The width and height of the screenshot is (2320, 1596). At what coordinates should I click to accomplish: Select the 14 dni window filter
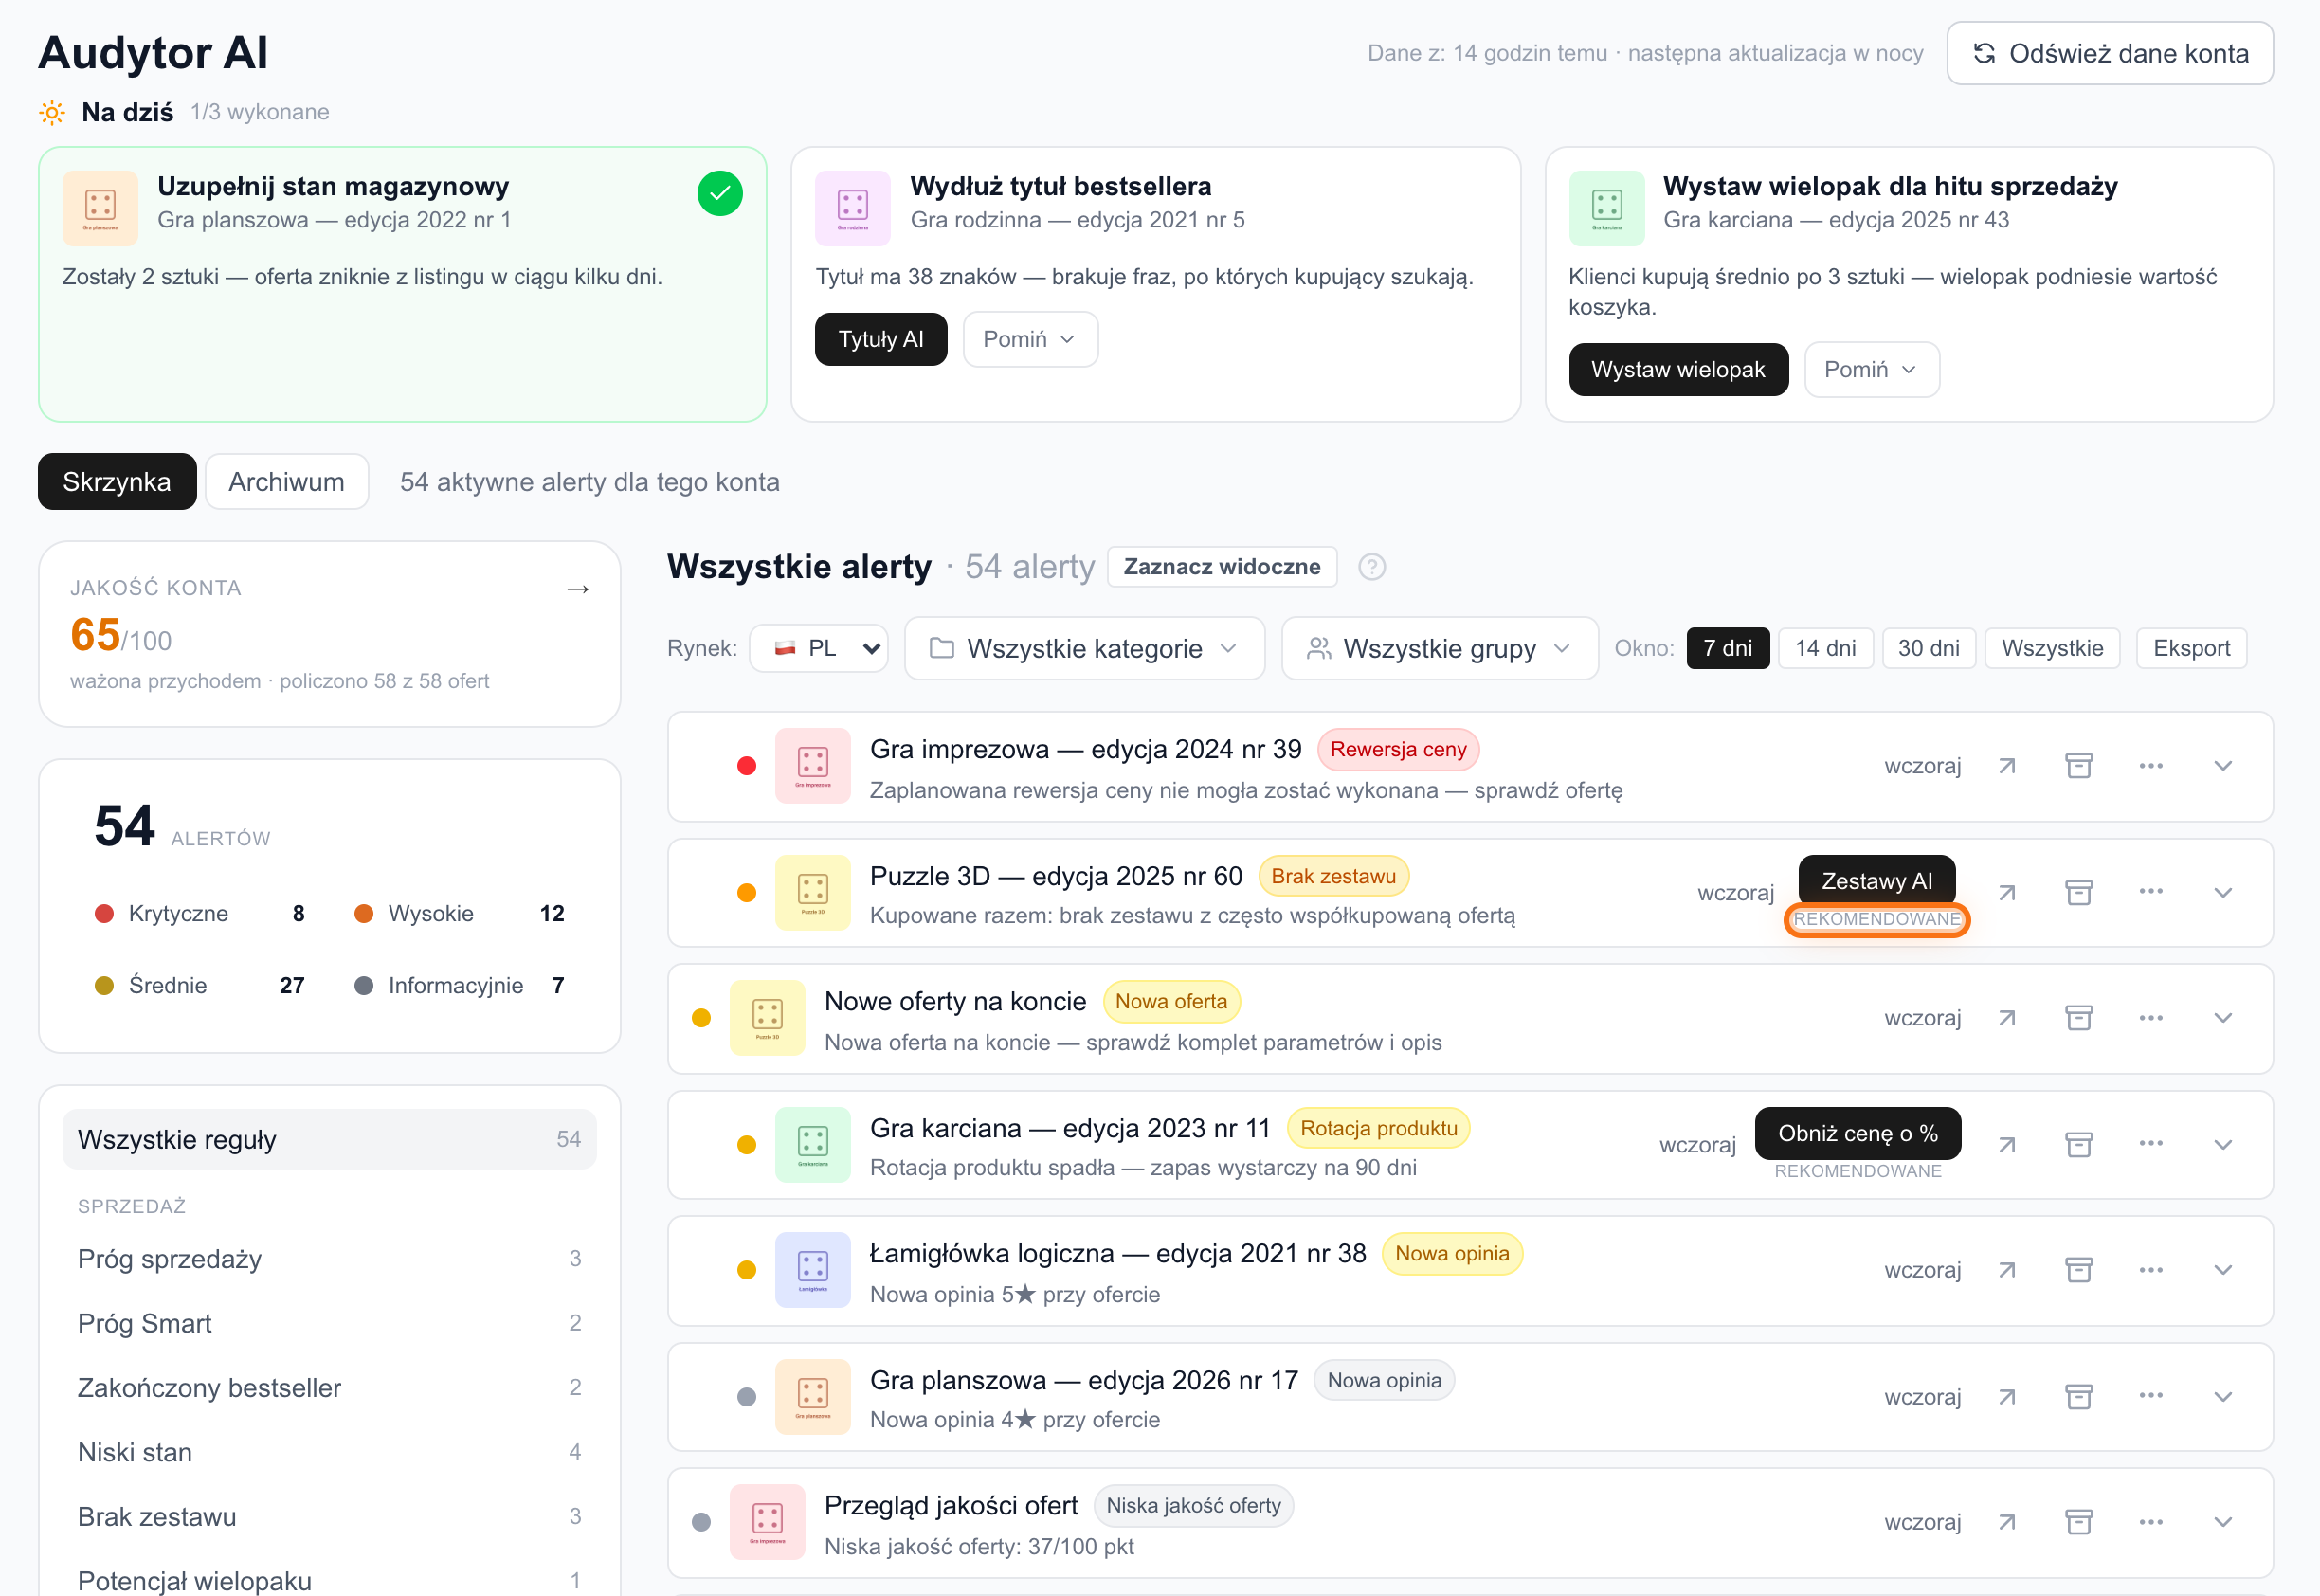tap(1825, 648)
